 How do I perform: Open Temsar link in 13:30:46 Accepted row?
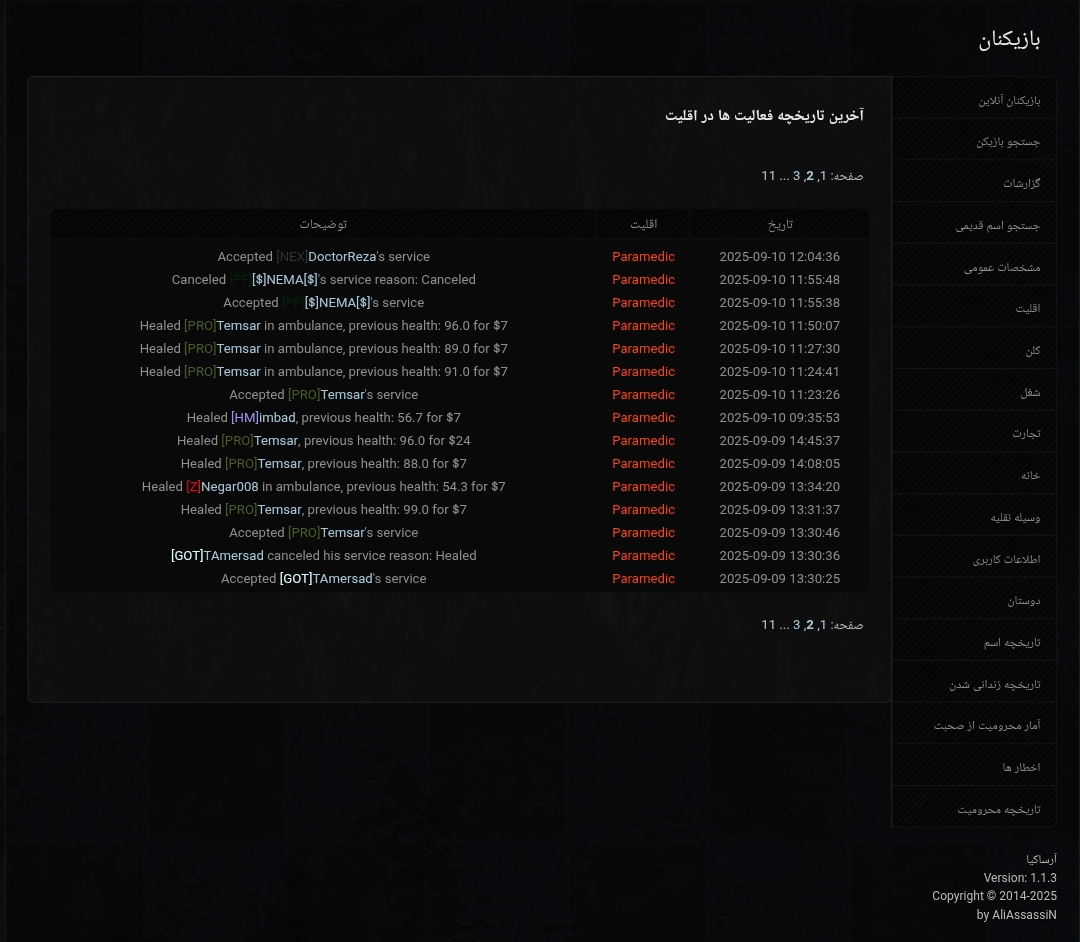click(x=342, y=532)
